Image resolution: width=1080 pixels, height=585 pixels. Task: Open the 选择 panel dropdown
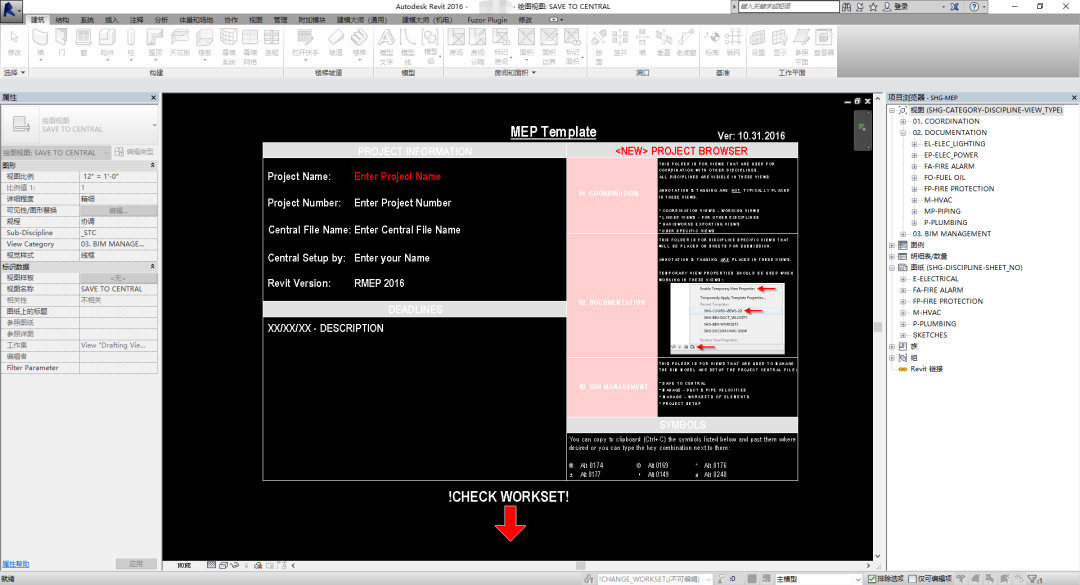pos(14,72)
